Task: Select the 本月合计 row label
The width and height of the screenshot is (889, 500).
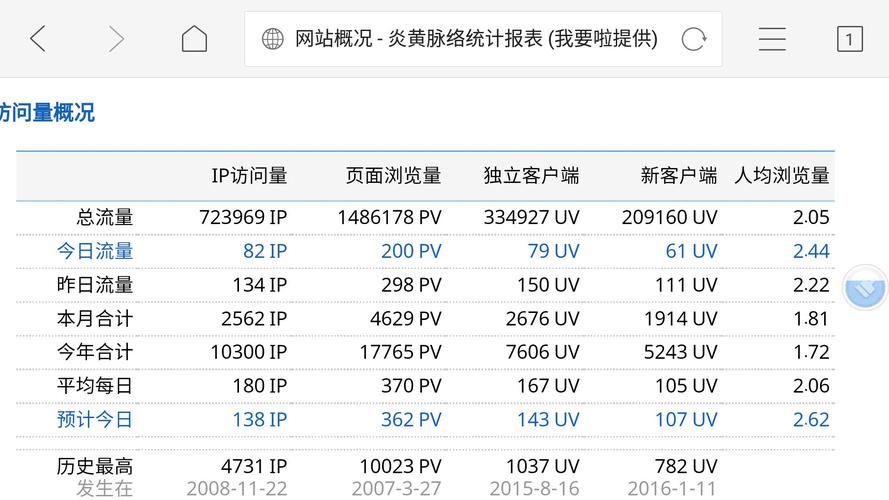Action: (95, 319)
